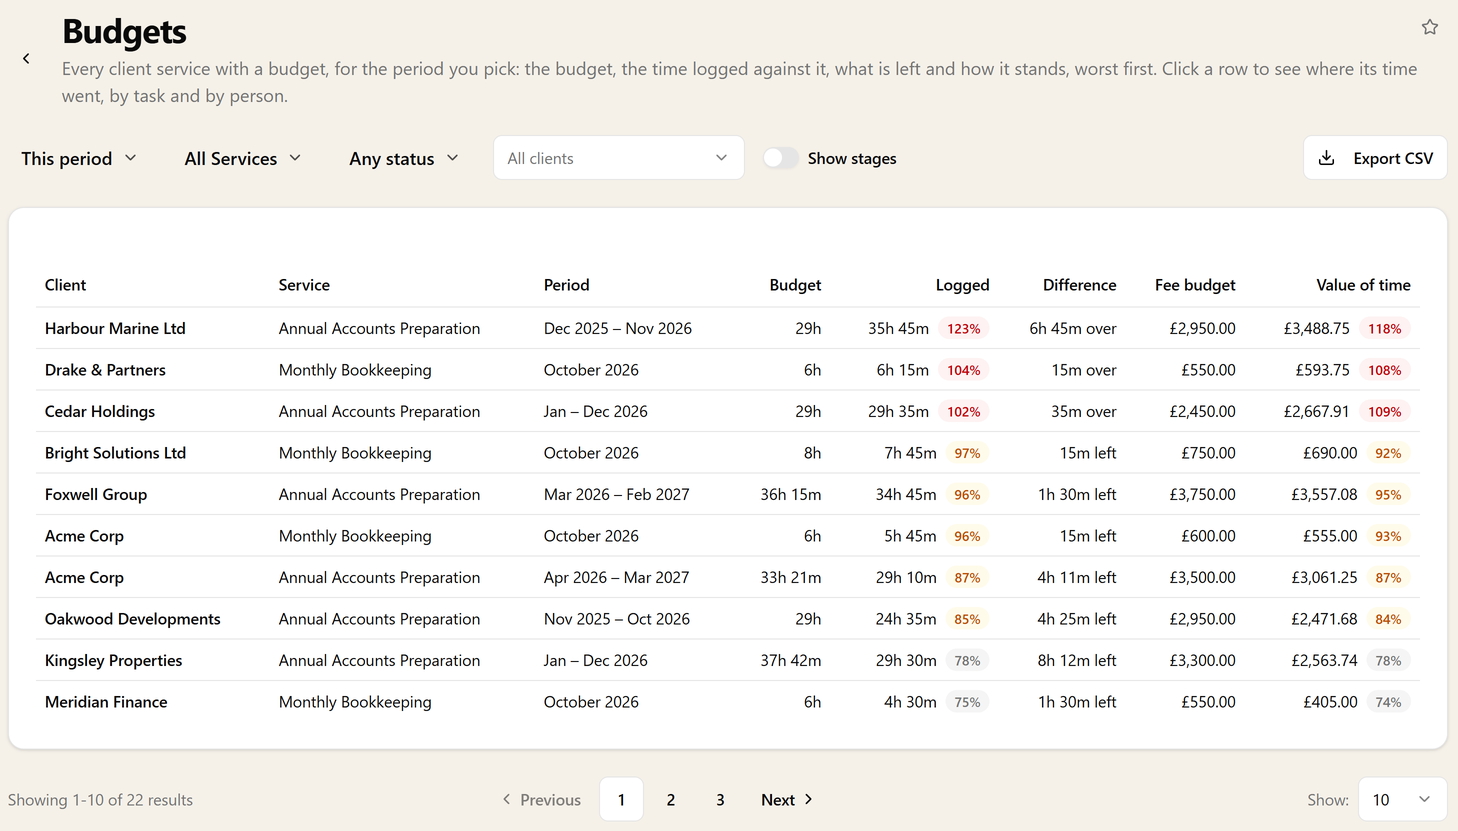Click the Budgets page title
This screenshot has height=831, width=1458.
click(x=124, y=31)
